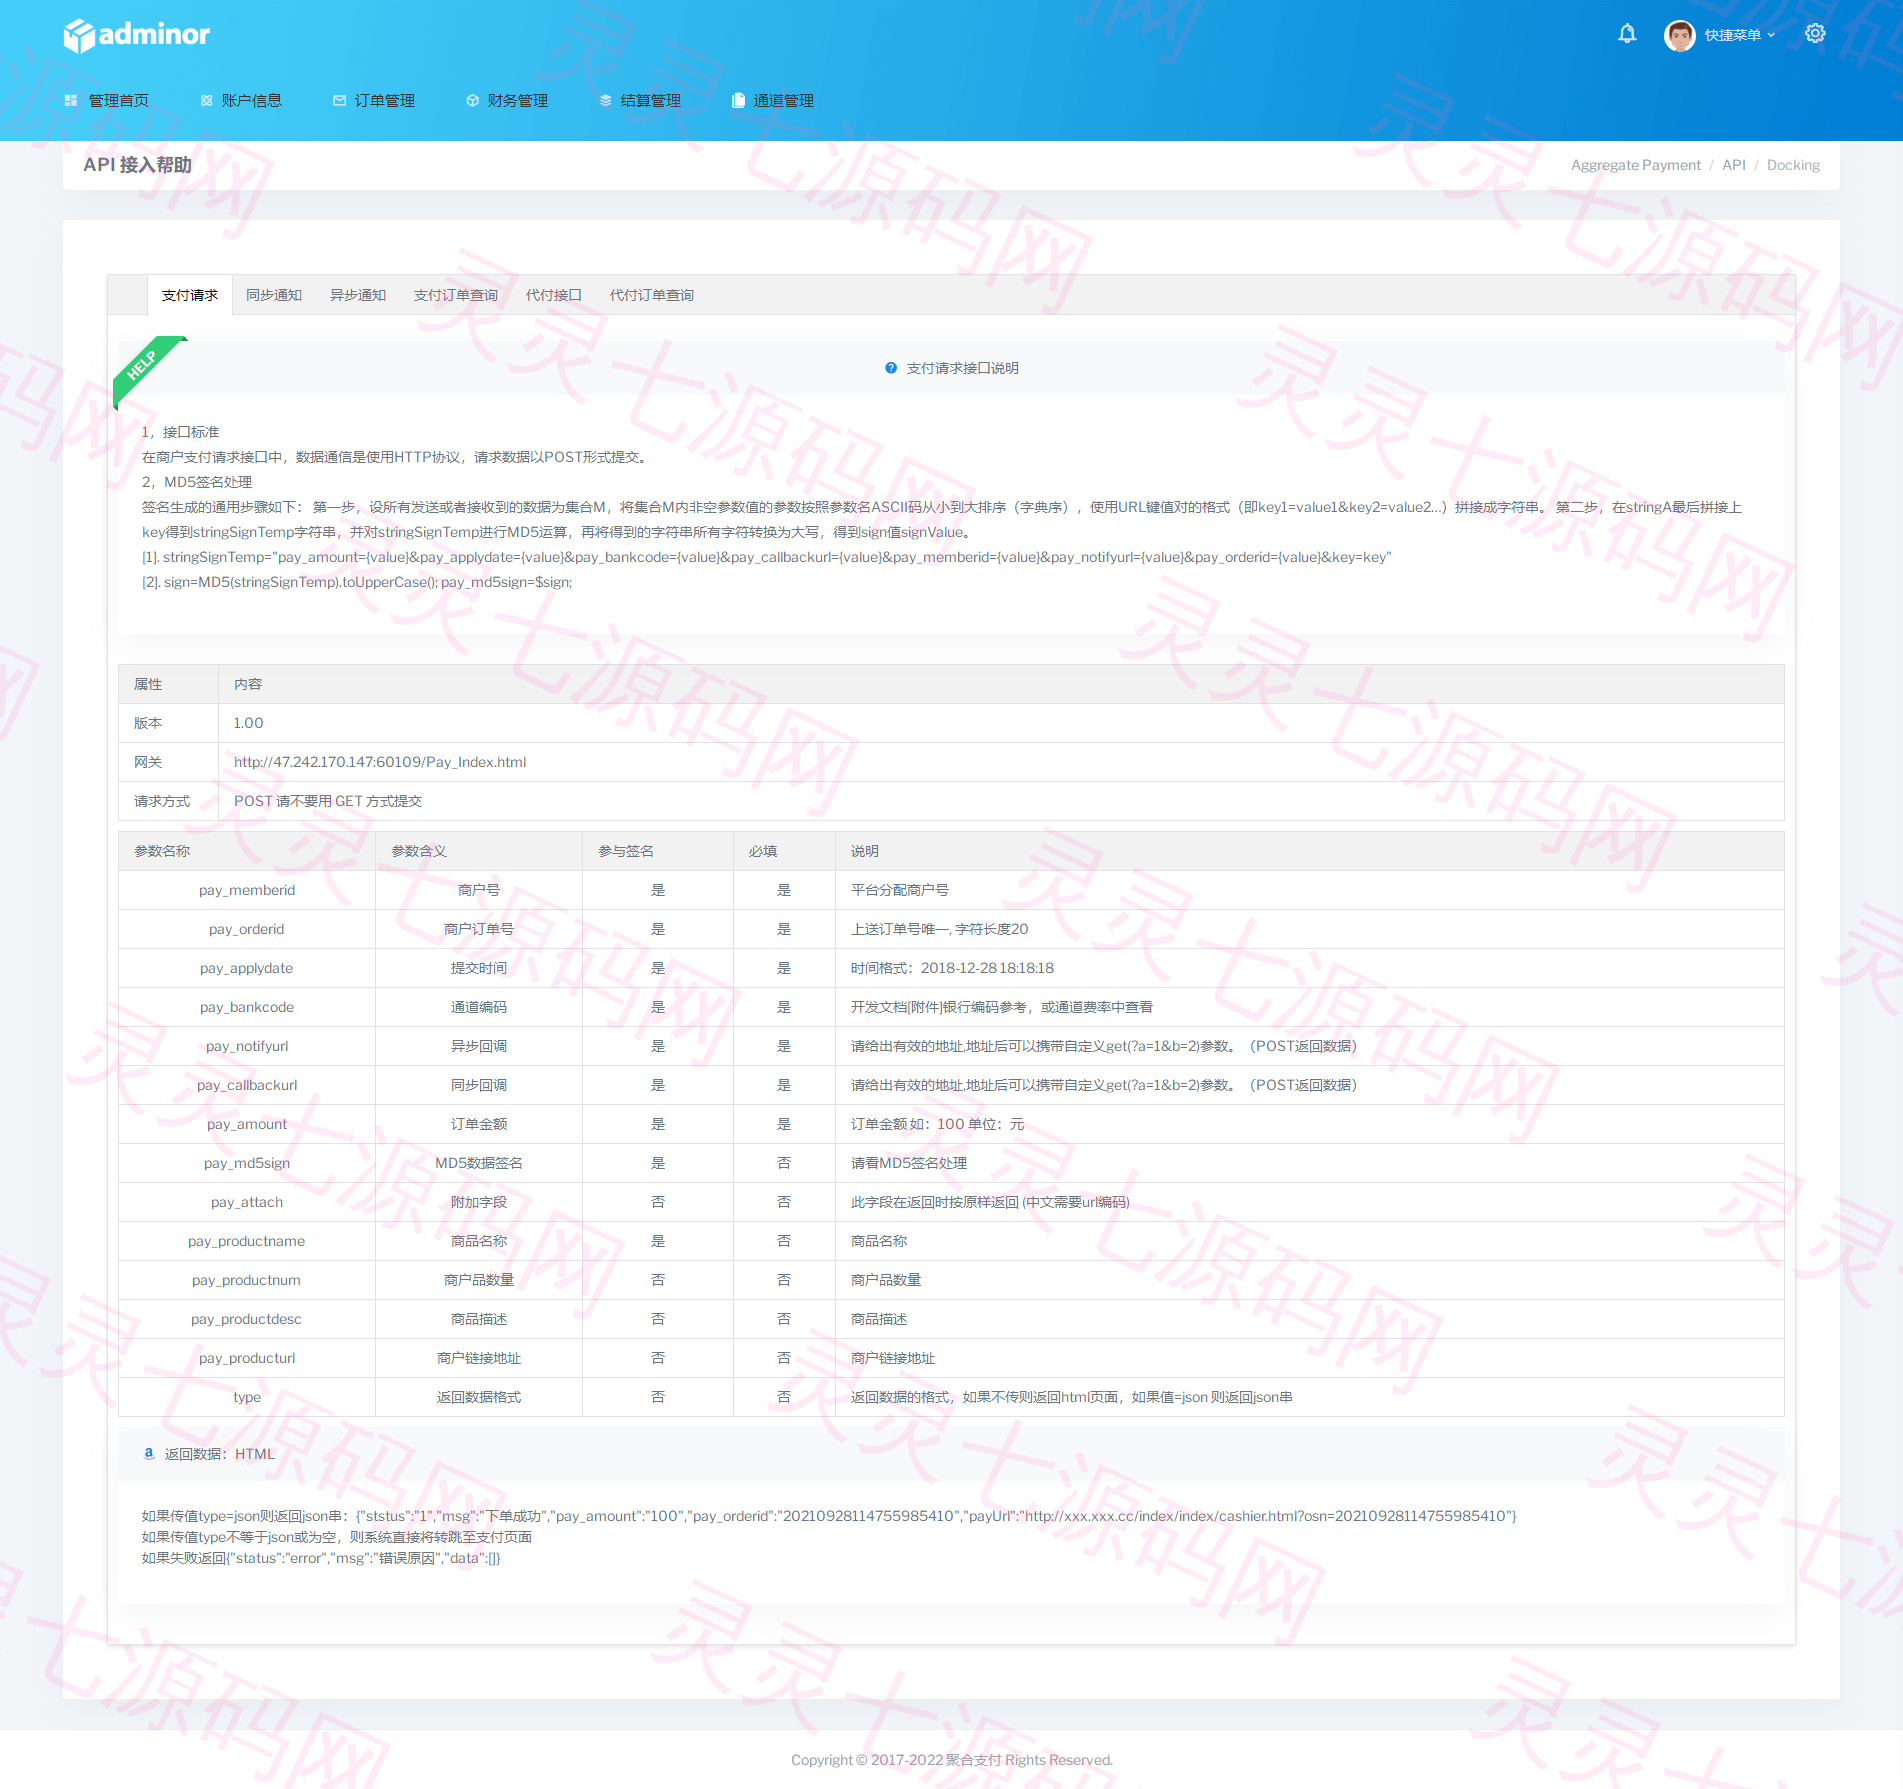The image size is (1903, 1789).
Task: Open the 账户信息 menu
Action: click(241, 100)
